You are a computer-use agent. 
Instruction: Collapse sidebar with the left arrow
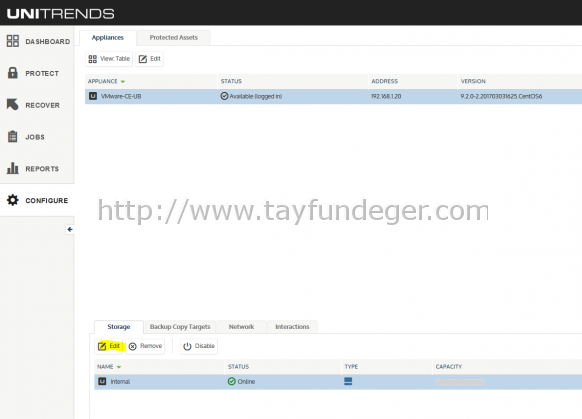[x=70, y=229]
